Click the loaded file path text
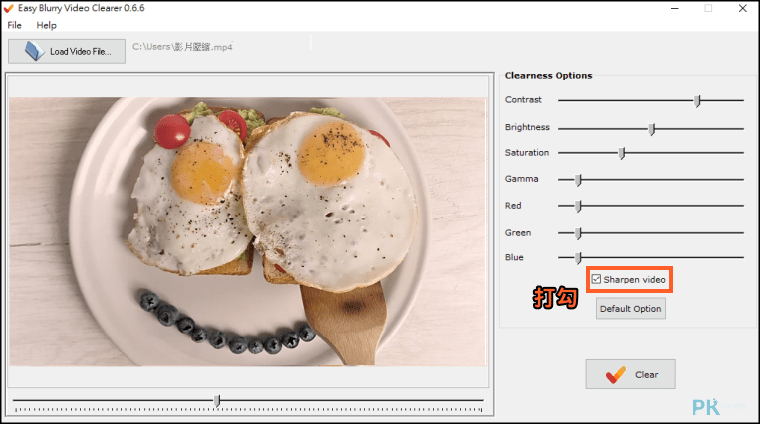 pos(182,47)
